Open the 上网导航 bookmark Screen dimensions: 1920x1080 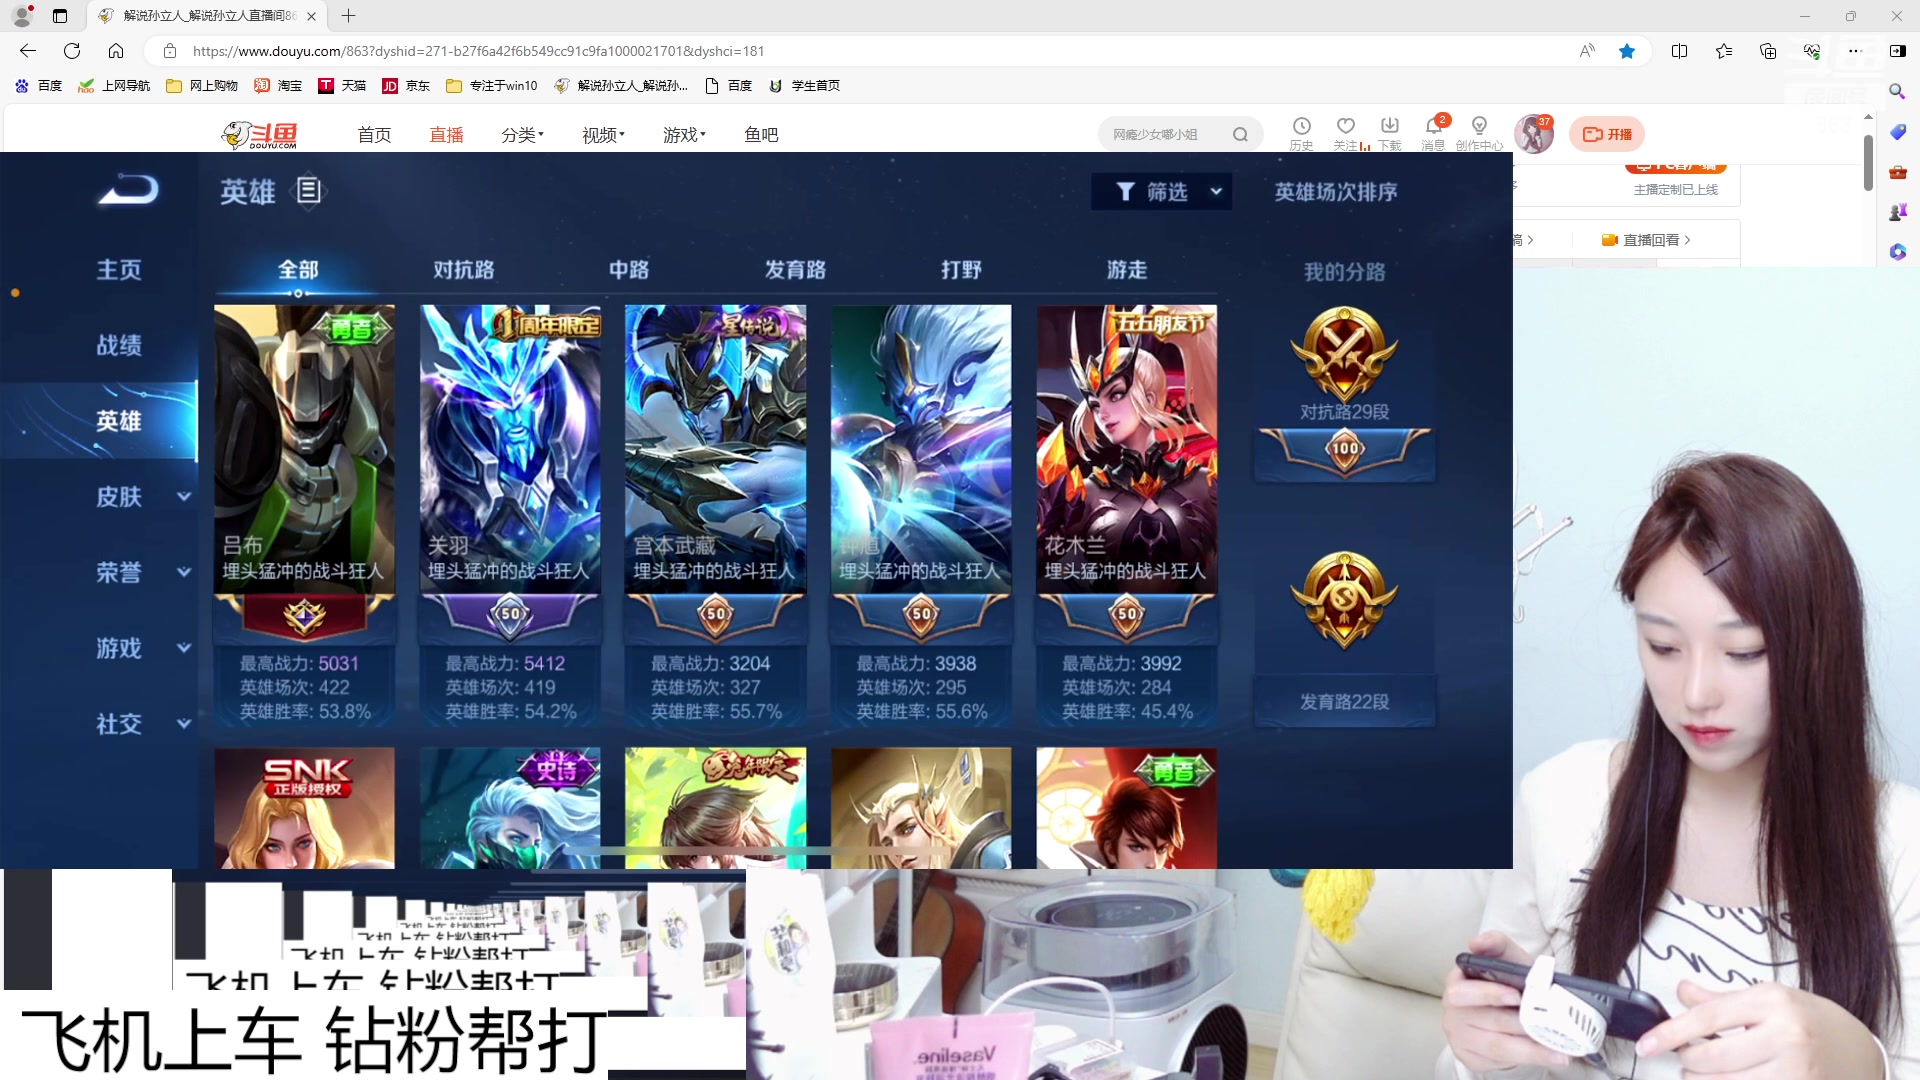114,86
